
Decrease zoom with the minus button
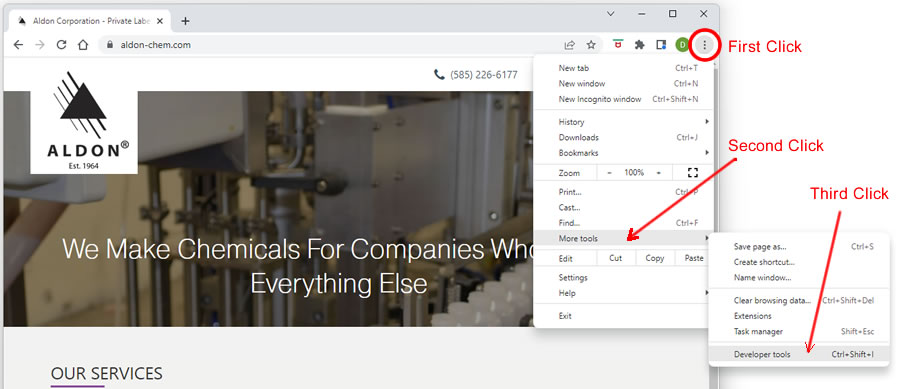coord(610,173)
